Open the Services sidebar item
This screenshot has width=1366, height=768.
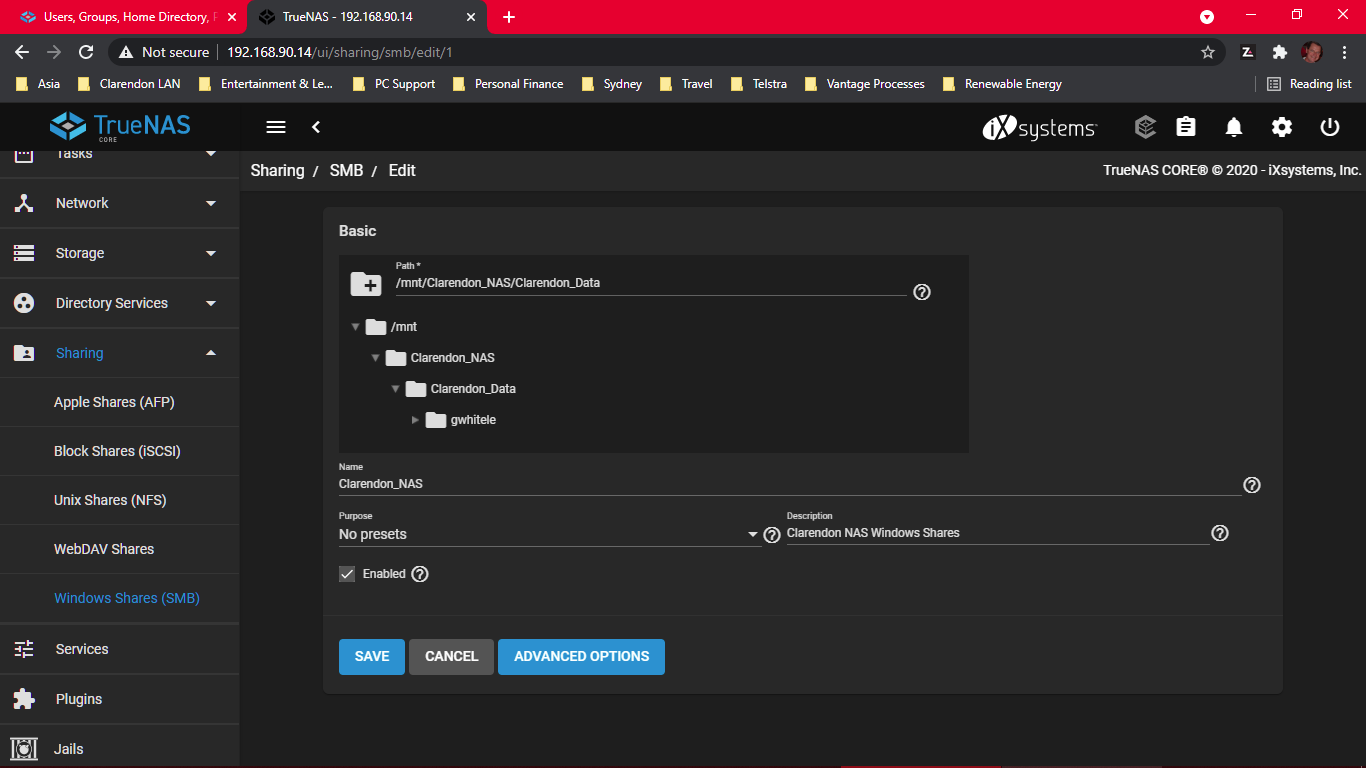point(120,649)
